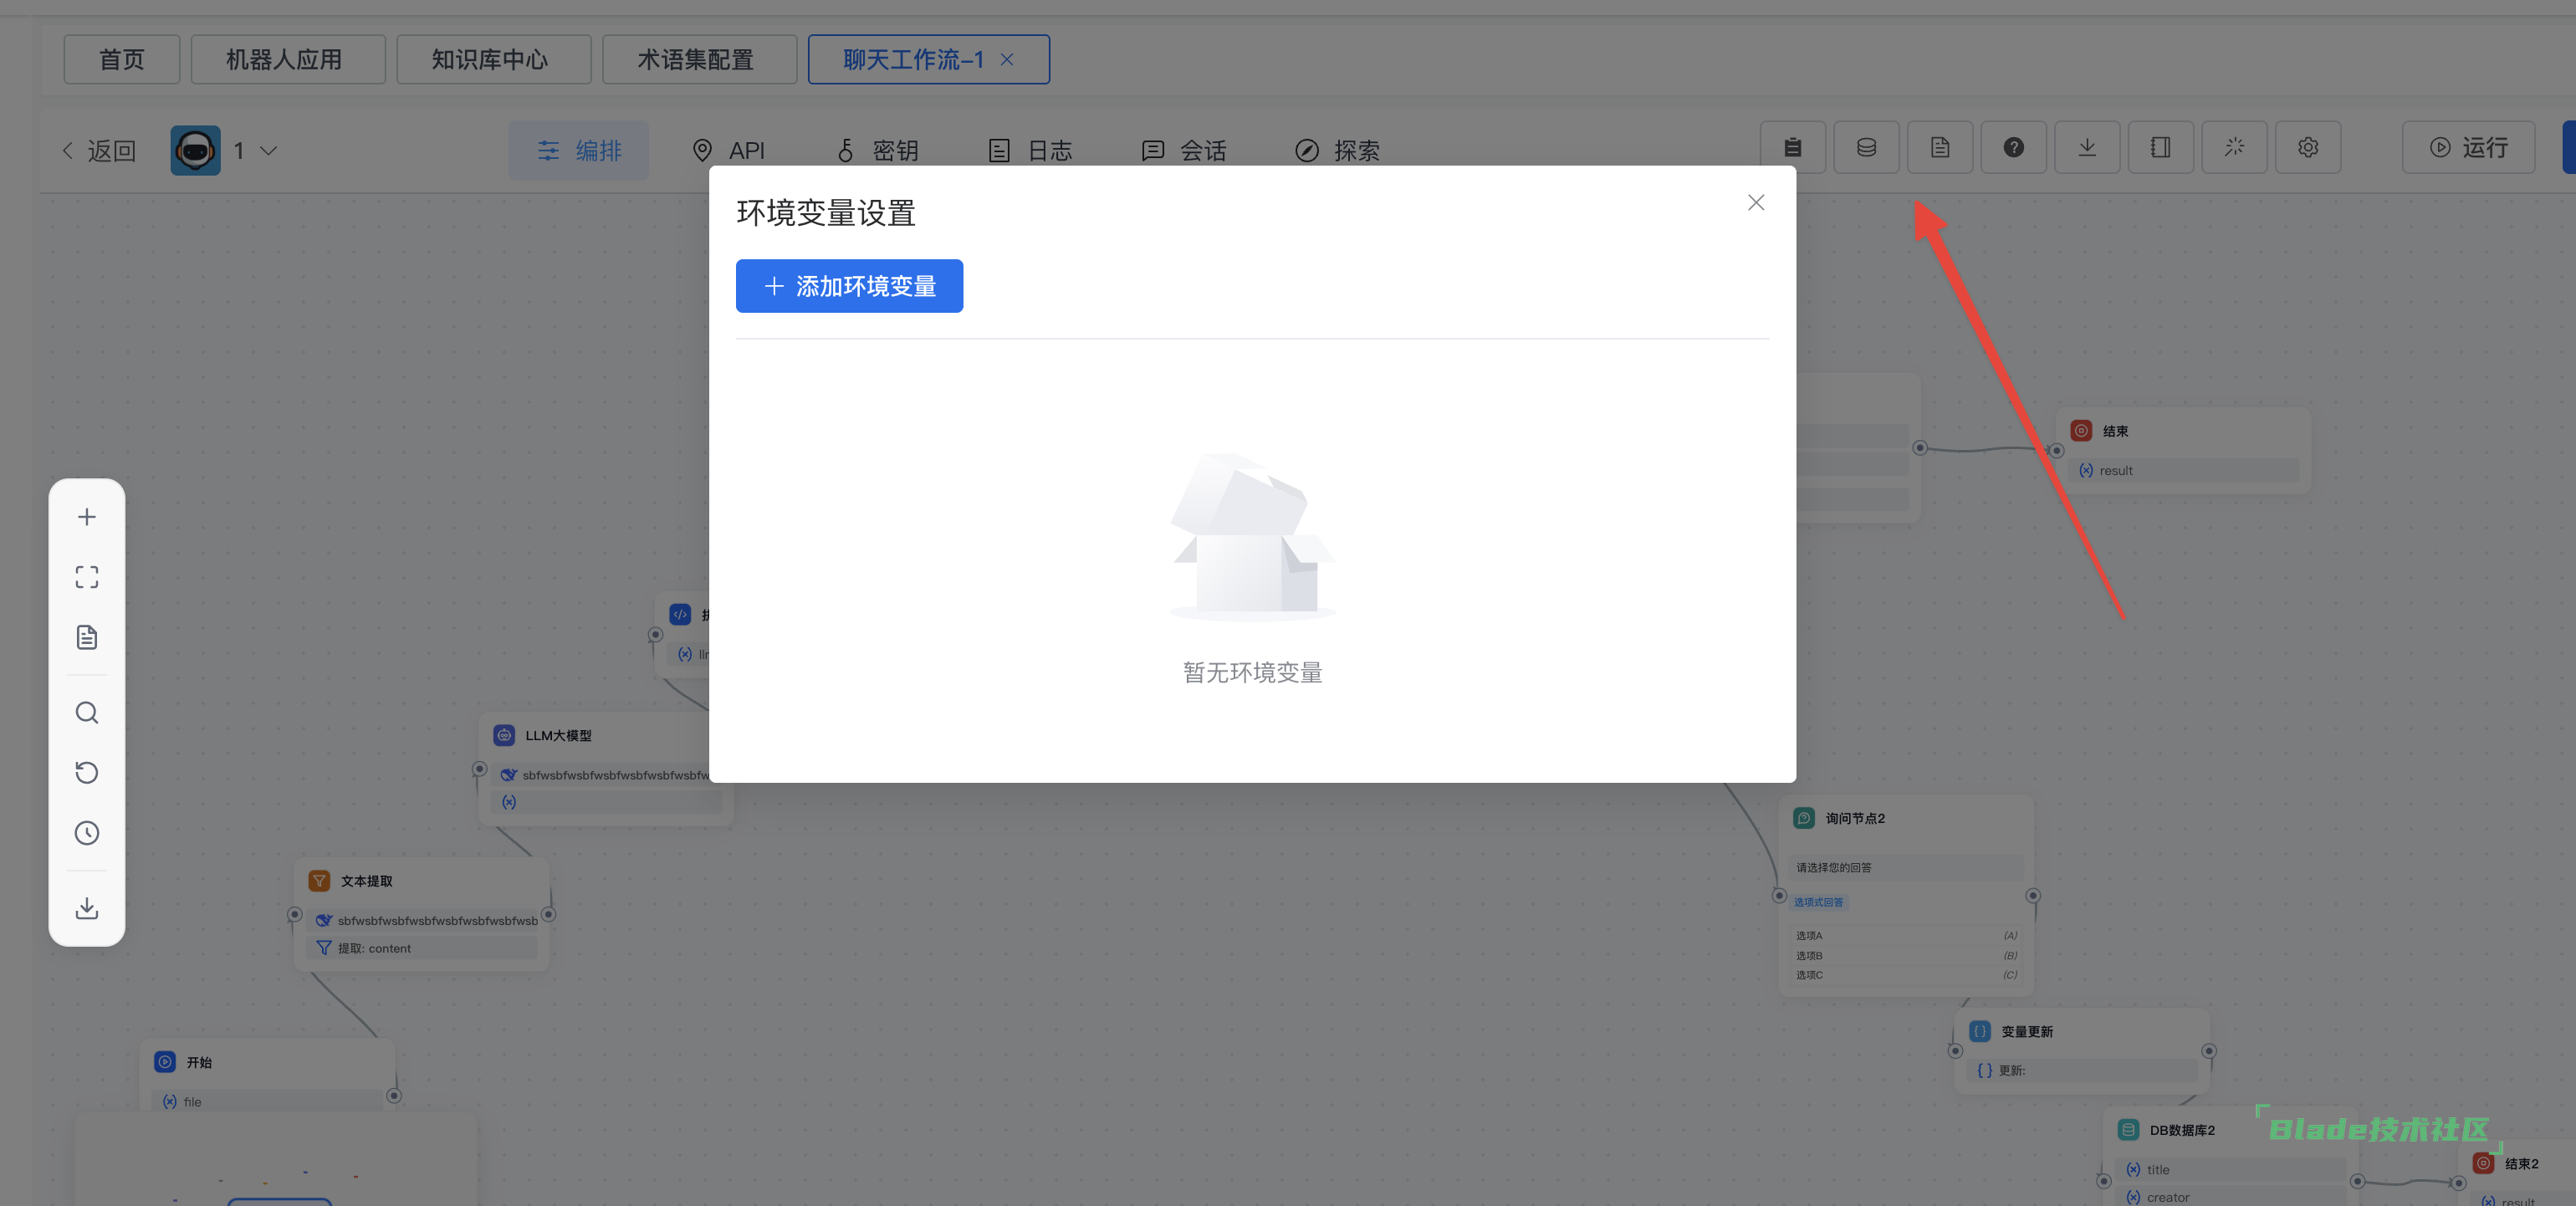Click the clipboard toolbar icon
Viewport: 2576px width, 1206px height.
1792,147
